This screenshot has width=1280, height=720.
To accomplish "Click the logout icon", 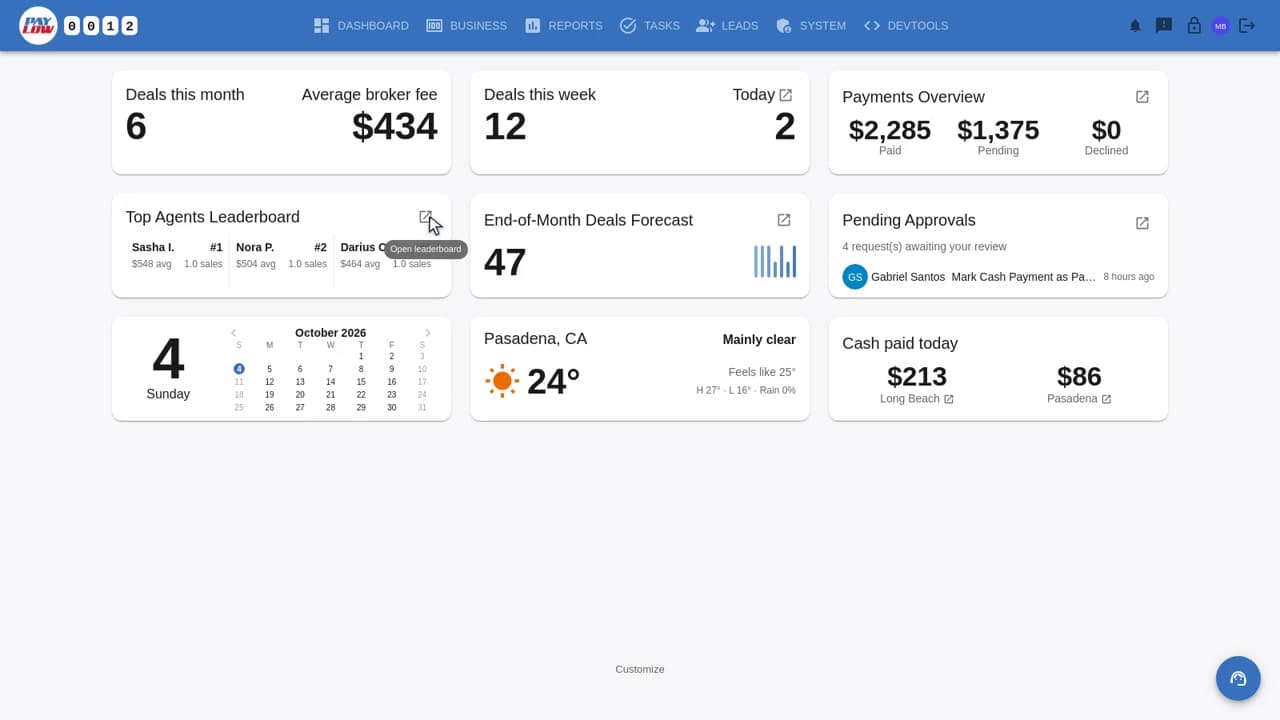I will point(1247,26).
